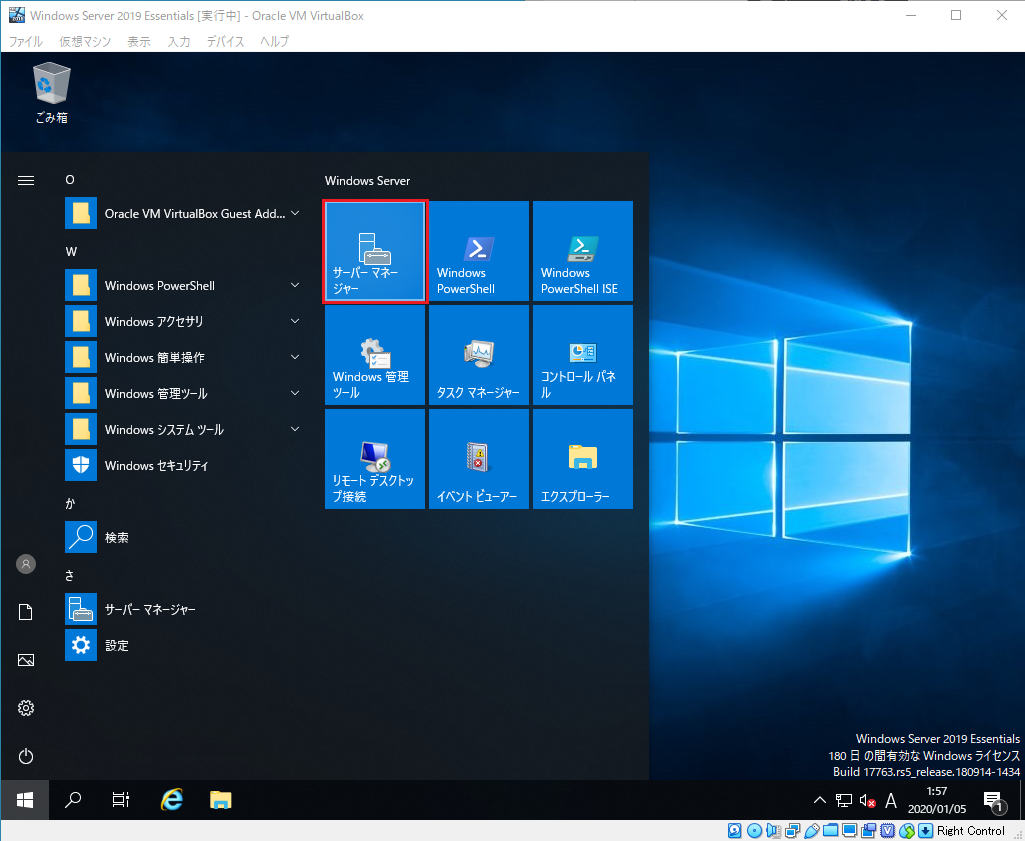The height and width of the screenshot is (841, 1025).
Task: Click the VirtualBox mouse integration status icon
Action: [x=907, y=831]
